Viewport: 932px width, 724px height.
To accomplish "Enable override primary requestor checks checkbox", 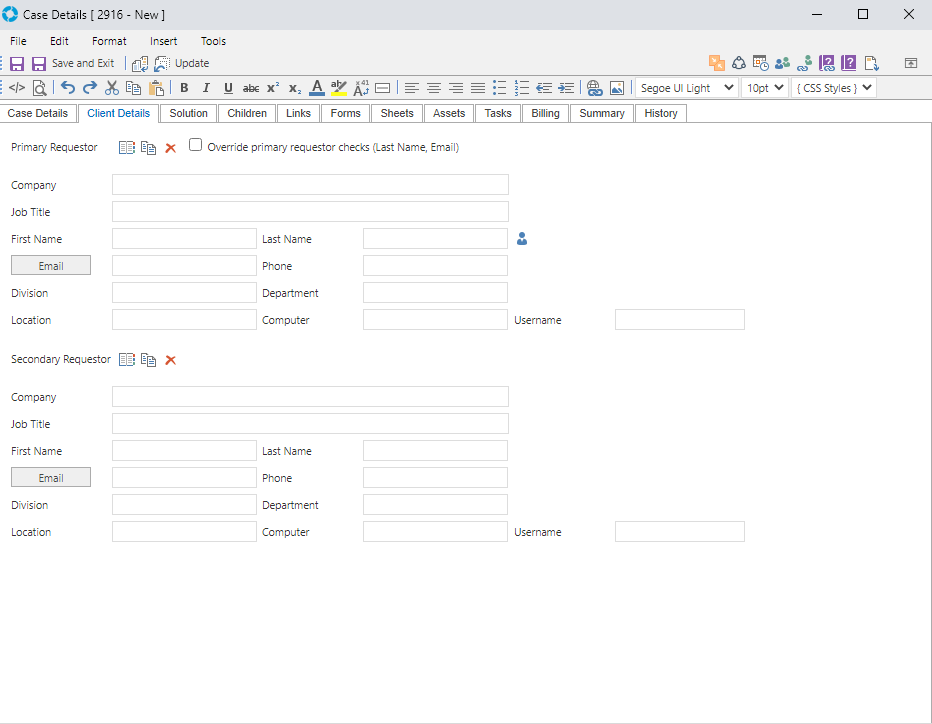I will [196, 145].
